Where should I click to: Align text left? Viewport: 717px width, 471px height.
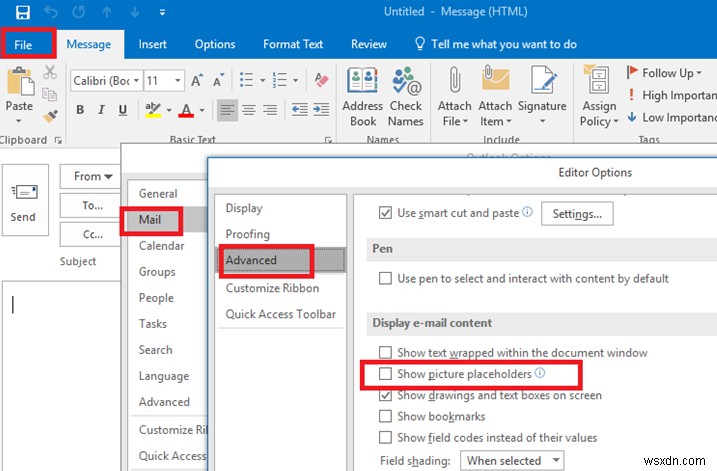227,110
